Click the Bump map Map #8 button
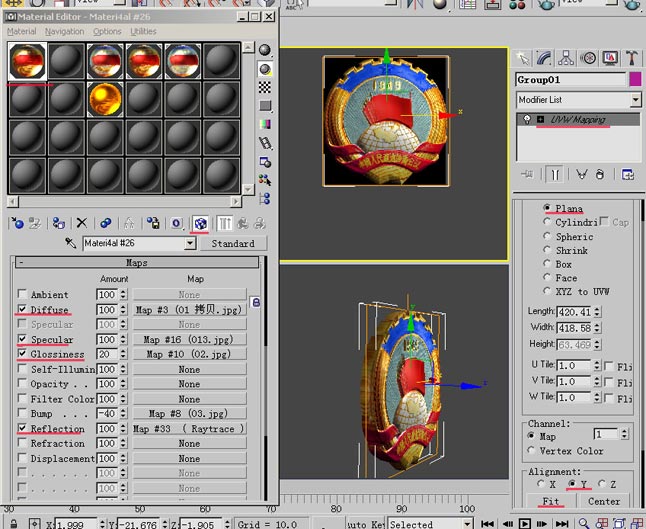The width and height of the screenshot is (646, 529). [x=189, y=413]
